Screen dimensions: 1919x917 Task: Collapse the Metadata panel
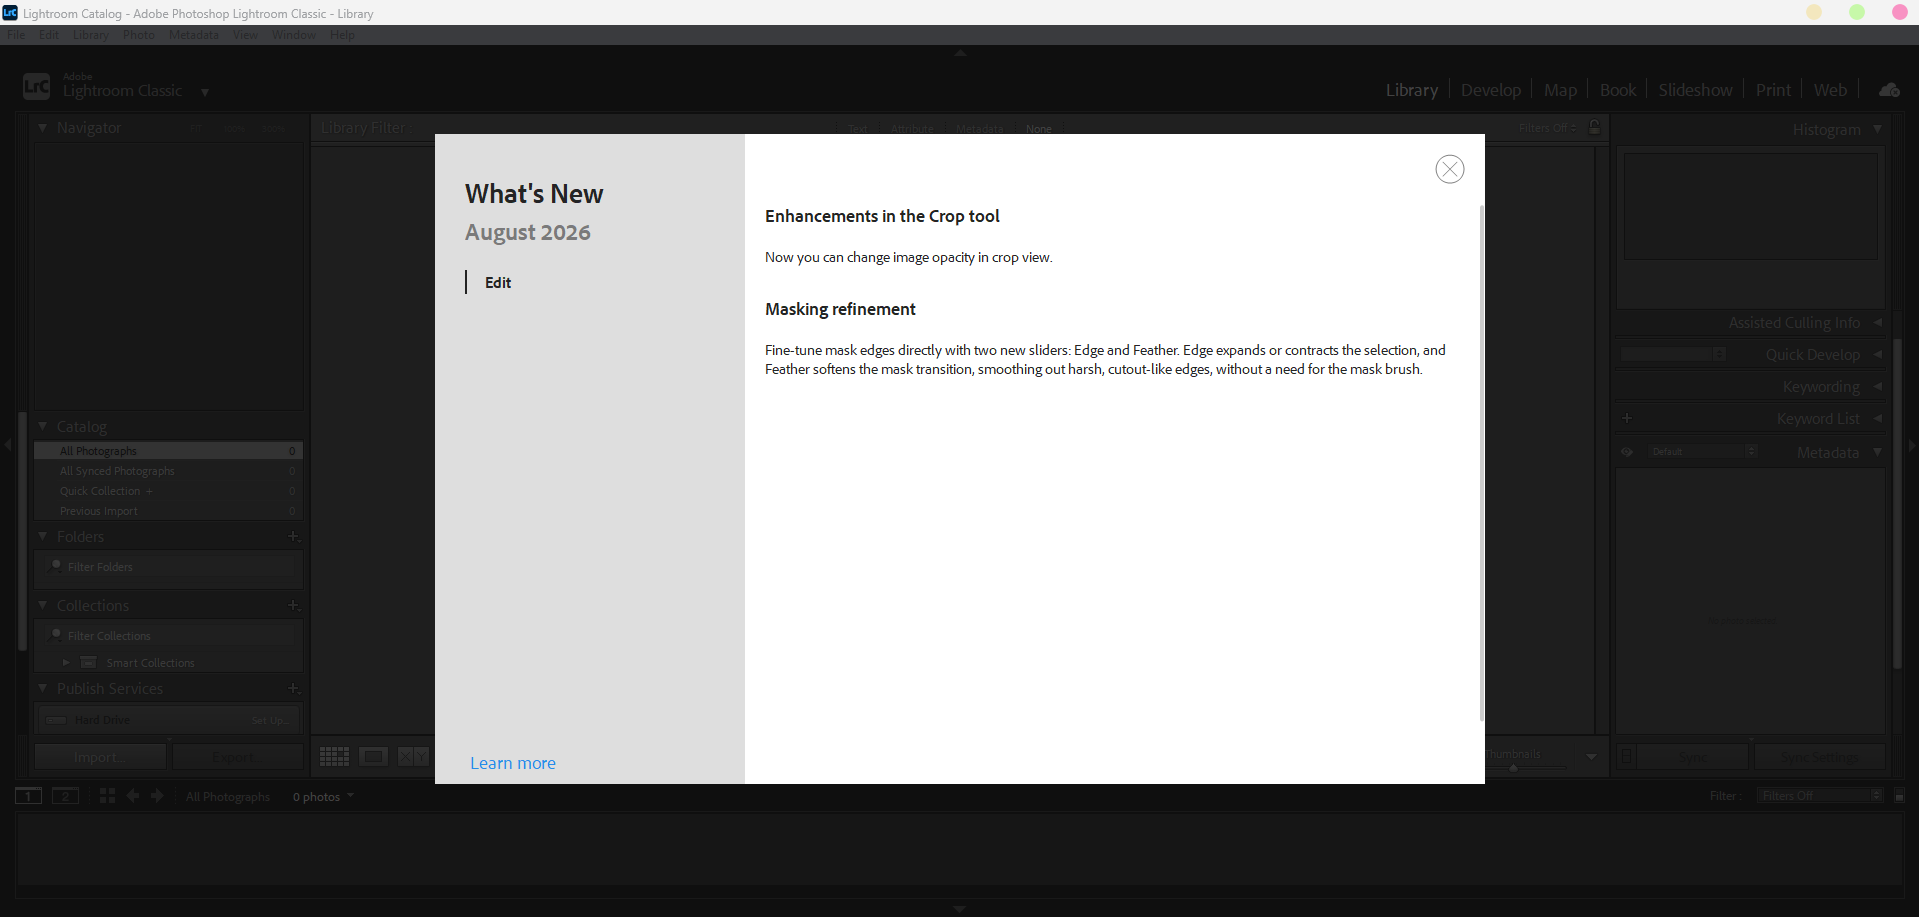pyautogui.click(x=1877, y=452)
